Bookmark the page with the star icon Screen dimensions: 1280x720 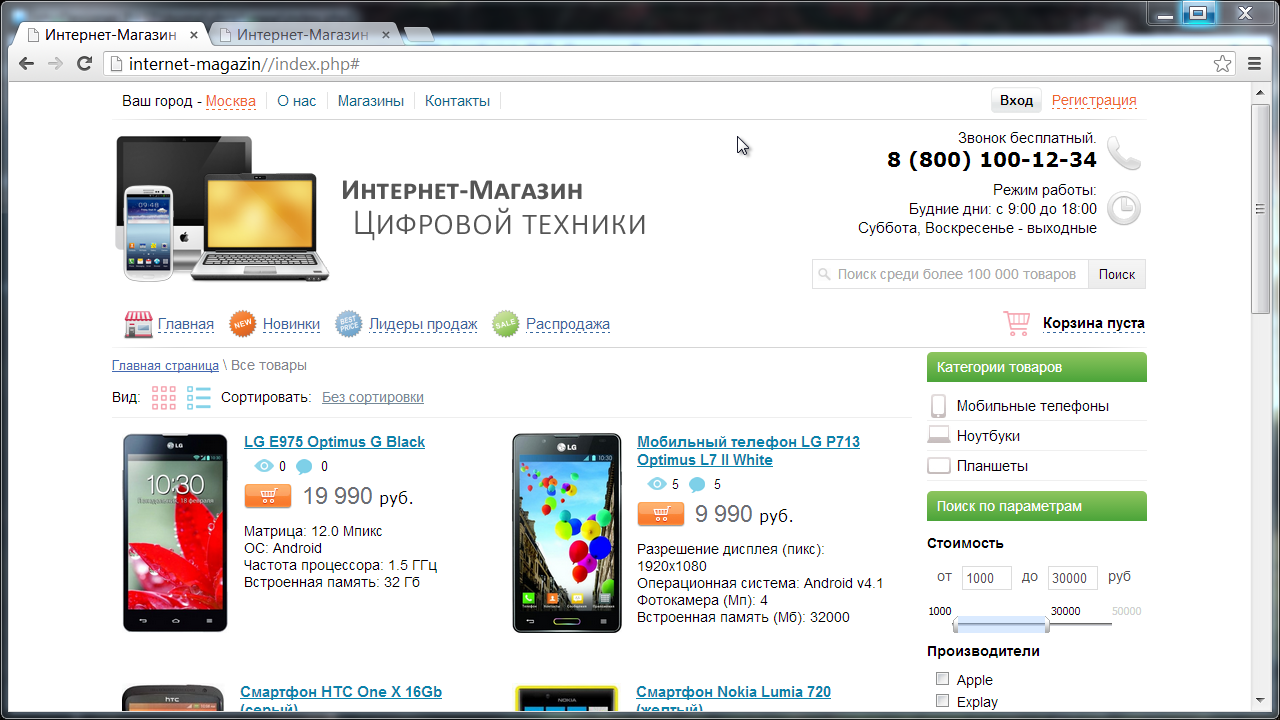pos(1222,64)
